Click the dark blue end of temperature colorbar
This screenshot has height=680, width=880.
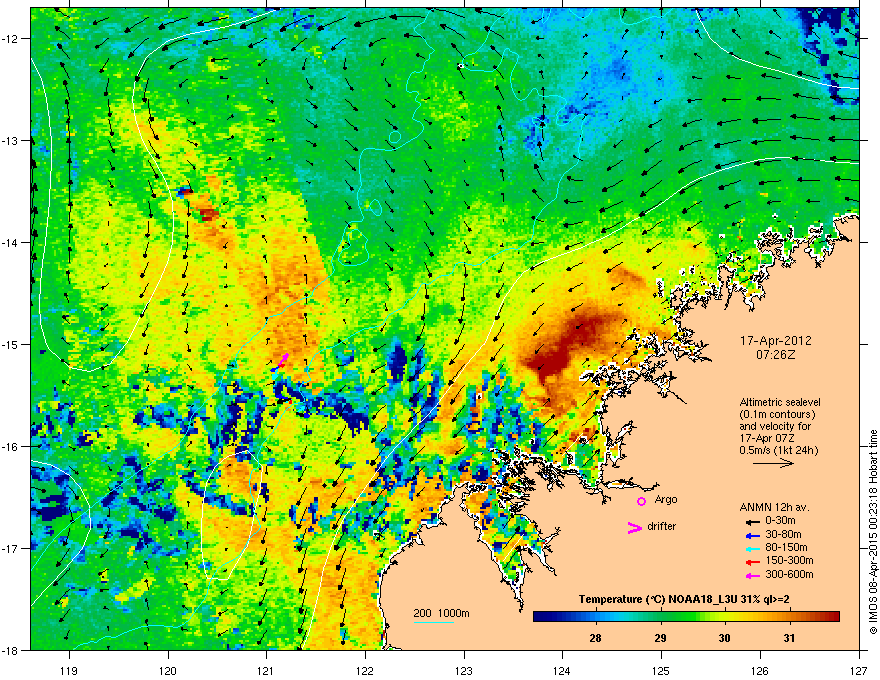pyautogui.click(x=541, y=617)
